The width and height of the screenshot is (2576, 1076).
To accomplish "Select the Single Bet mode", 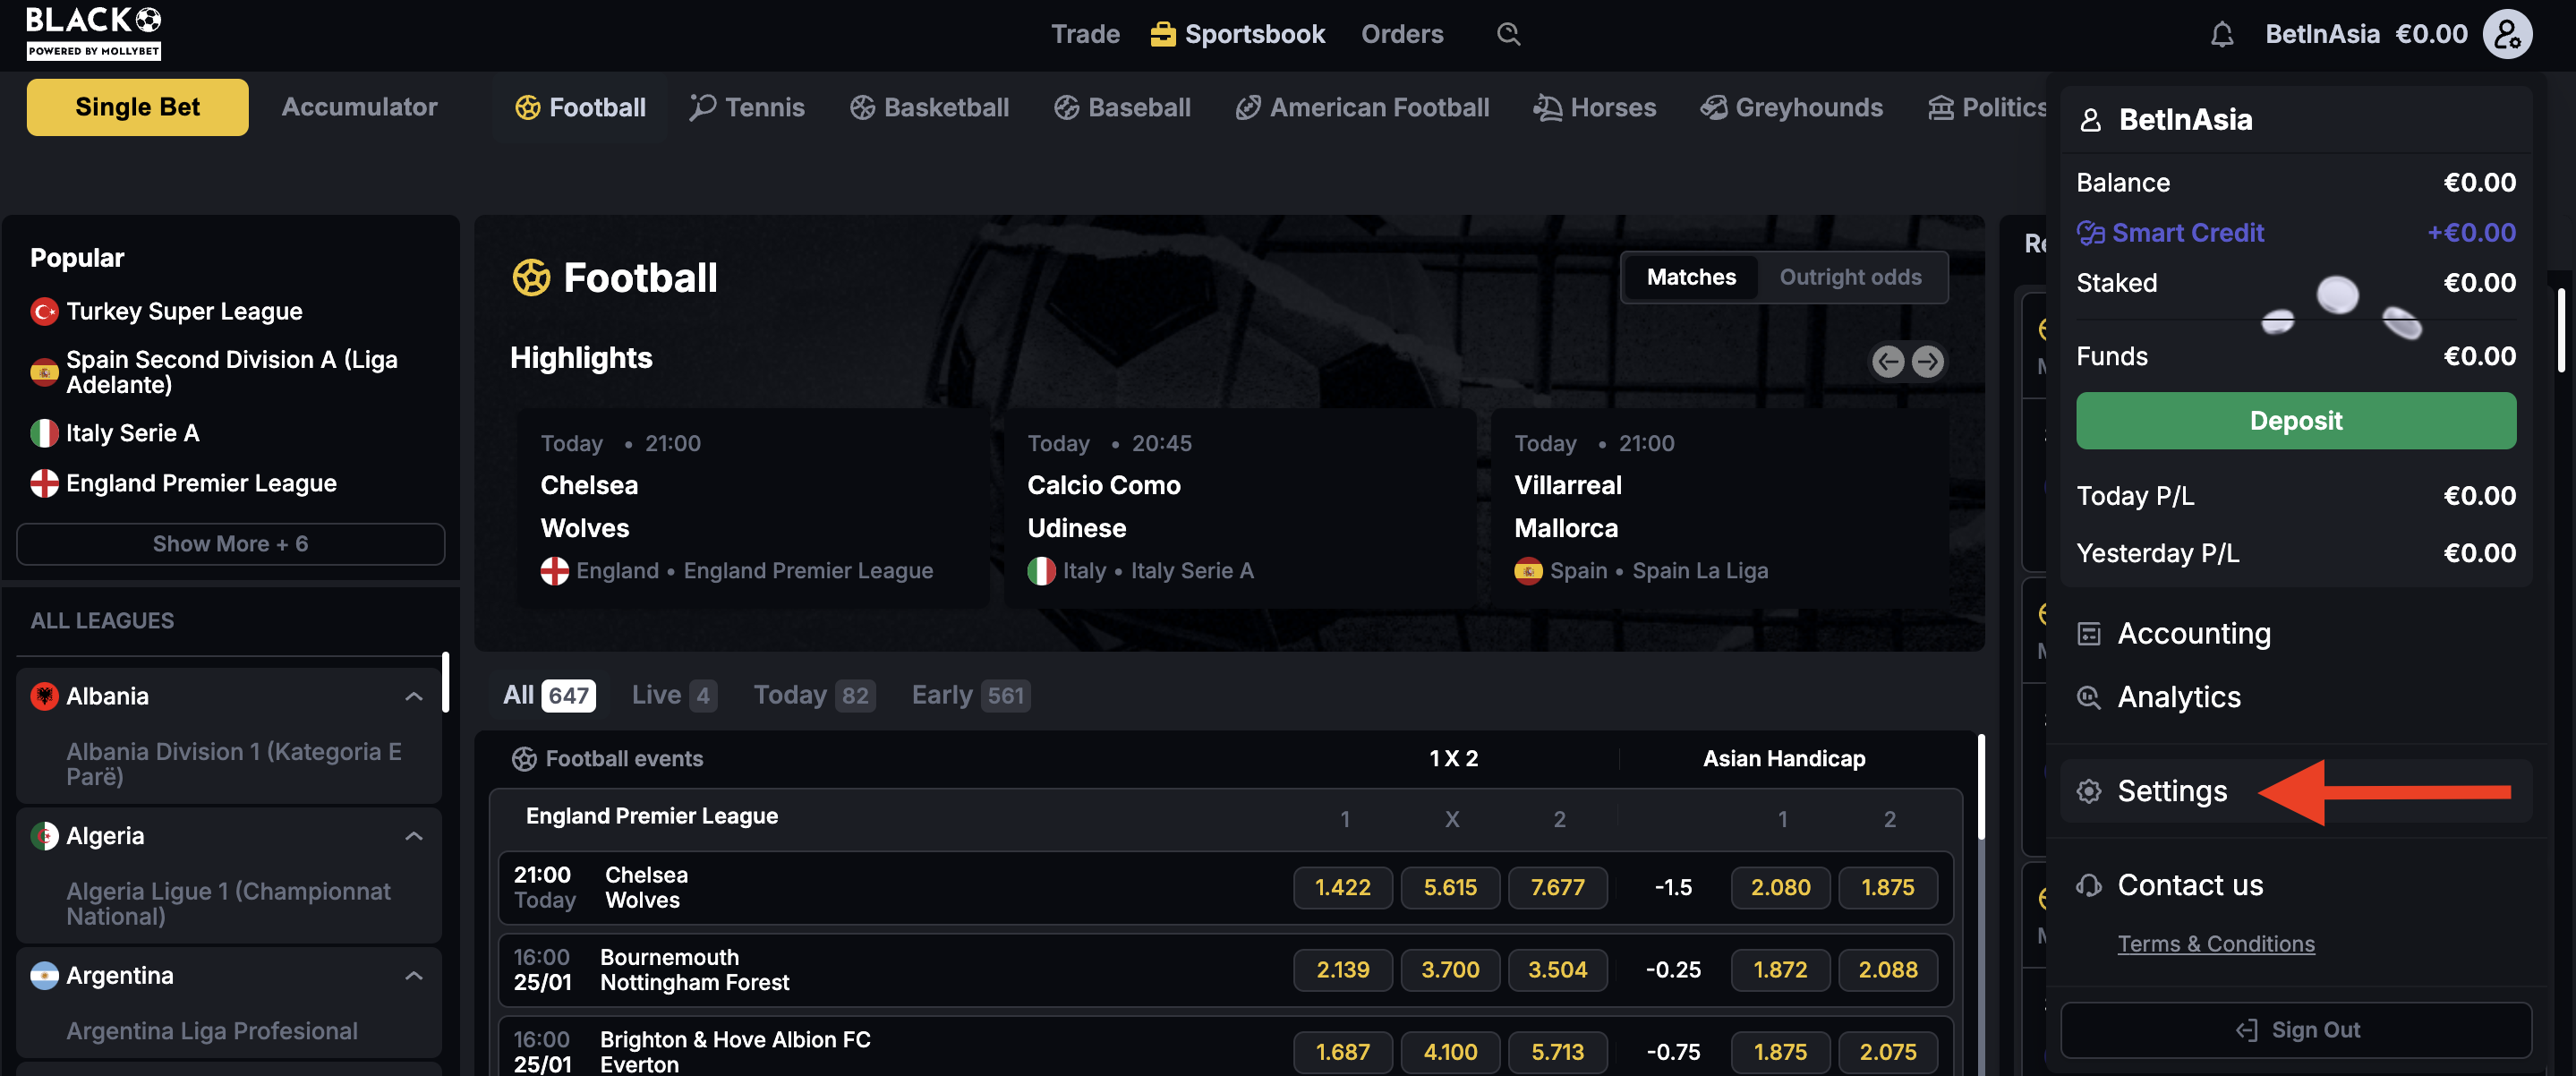I will (x=137, y=107).
